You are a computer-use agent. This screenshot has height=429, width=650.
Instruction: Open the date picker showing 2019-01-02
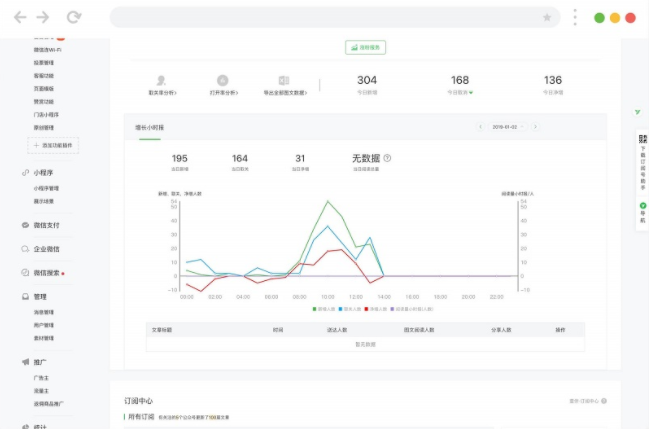click(x=507, y=127)
